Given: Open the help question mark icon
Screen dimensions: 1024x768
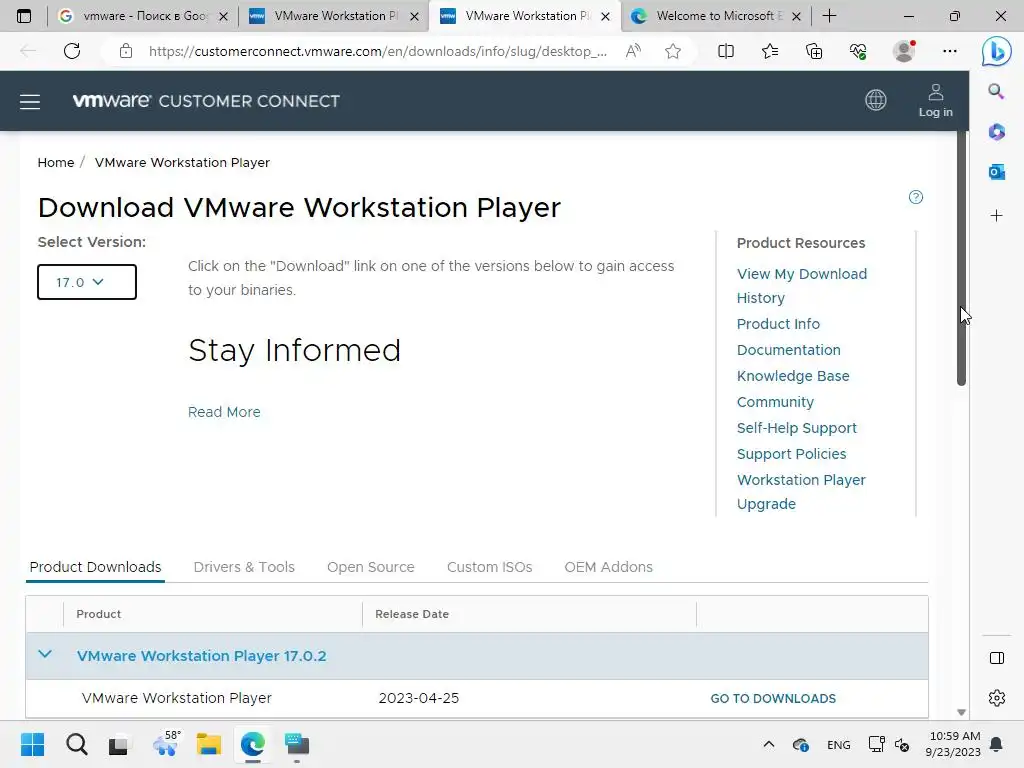Looking at the screenshot, I should point(916,197).
